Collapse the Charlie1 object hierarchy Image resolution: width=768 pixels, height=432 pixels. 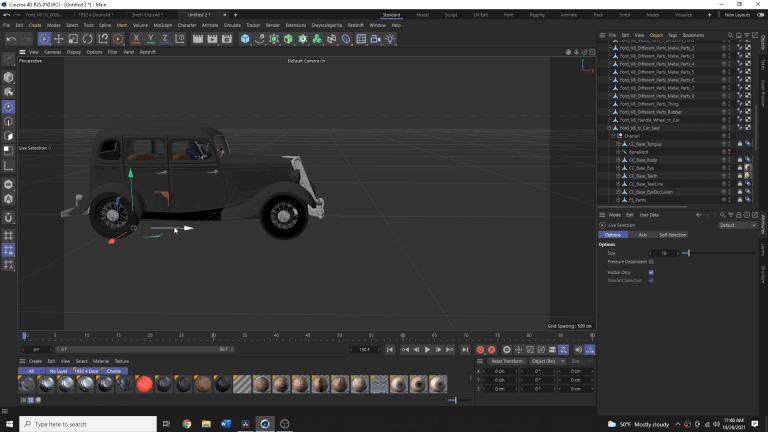pos(614,136)
